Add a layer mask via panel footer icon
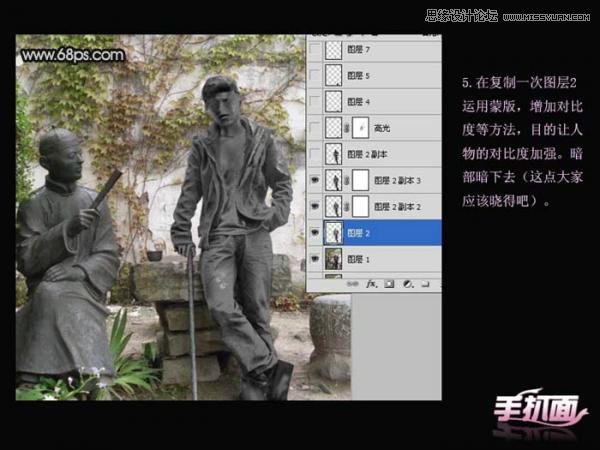The image size is (600, 450). pos(390,284)
